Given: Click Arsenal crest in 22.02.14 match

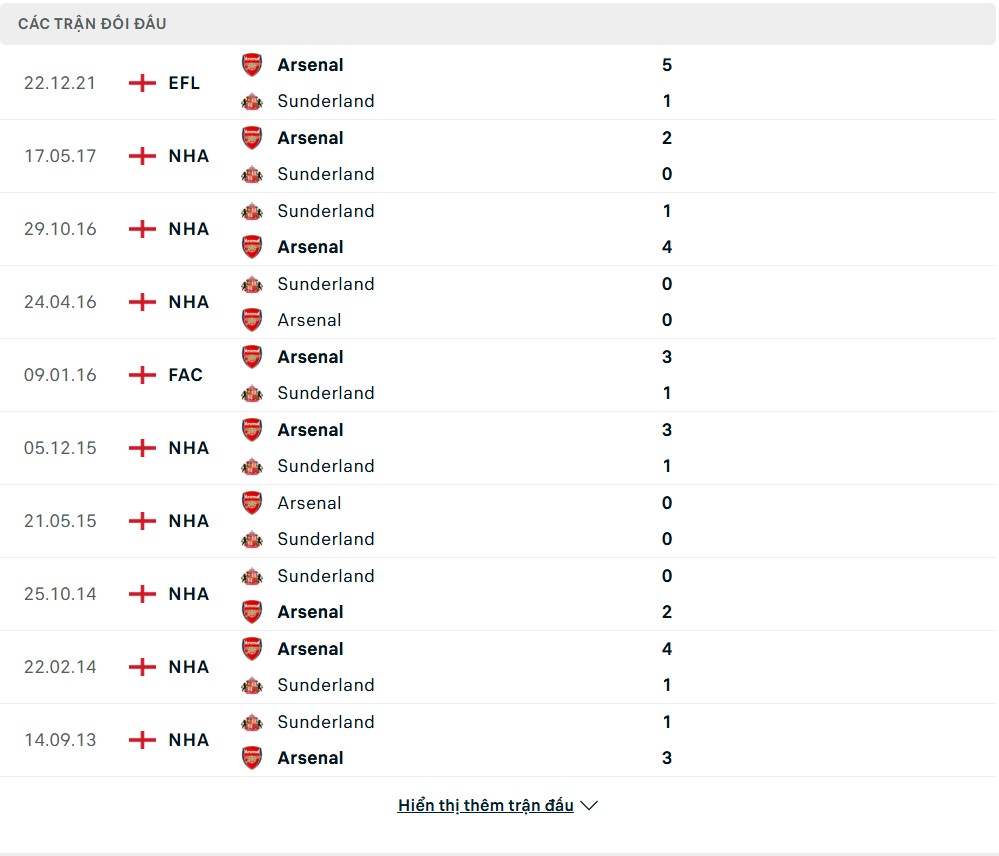Looking at the screenshot, I should [x=252, y=649].
